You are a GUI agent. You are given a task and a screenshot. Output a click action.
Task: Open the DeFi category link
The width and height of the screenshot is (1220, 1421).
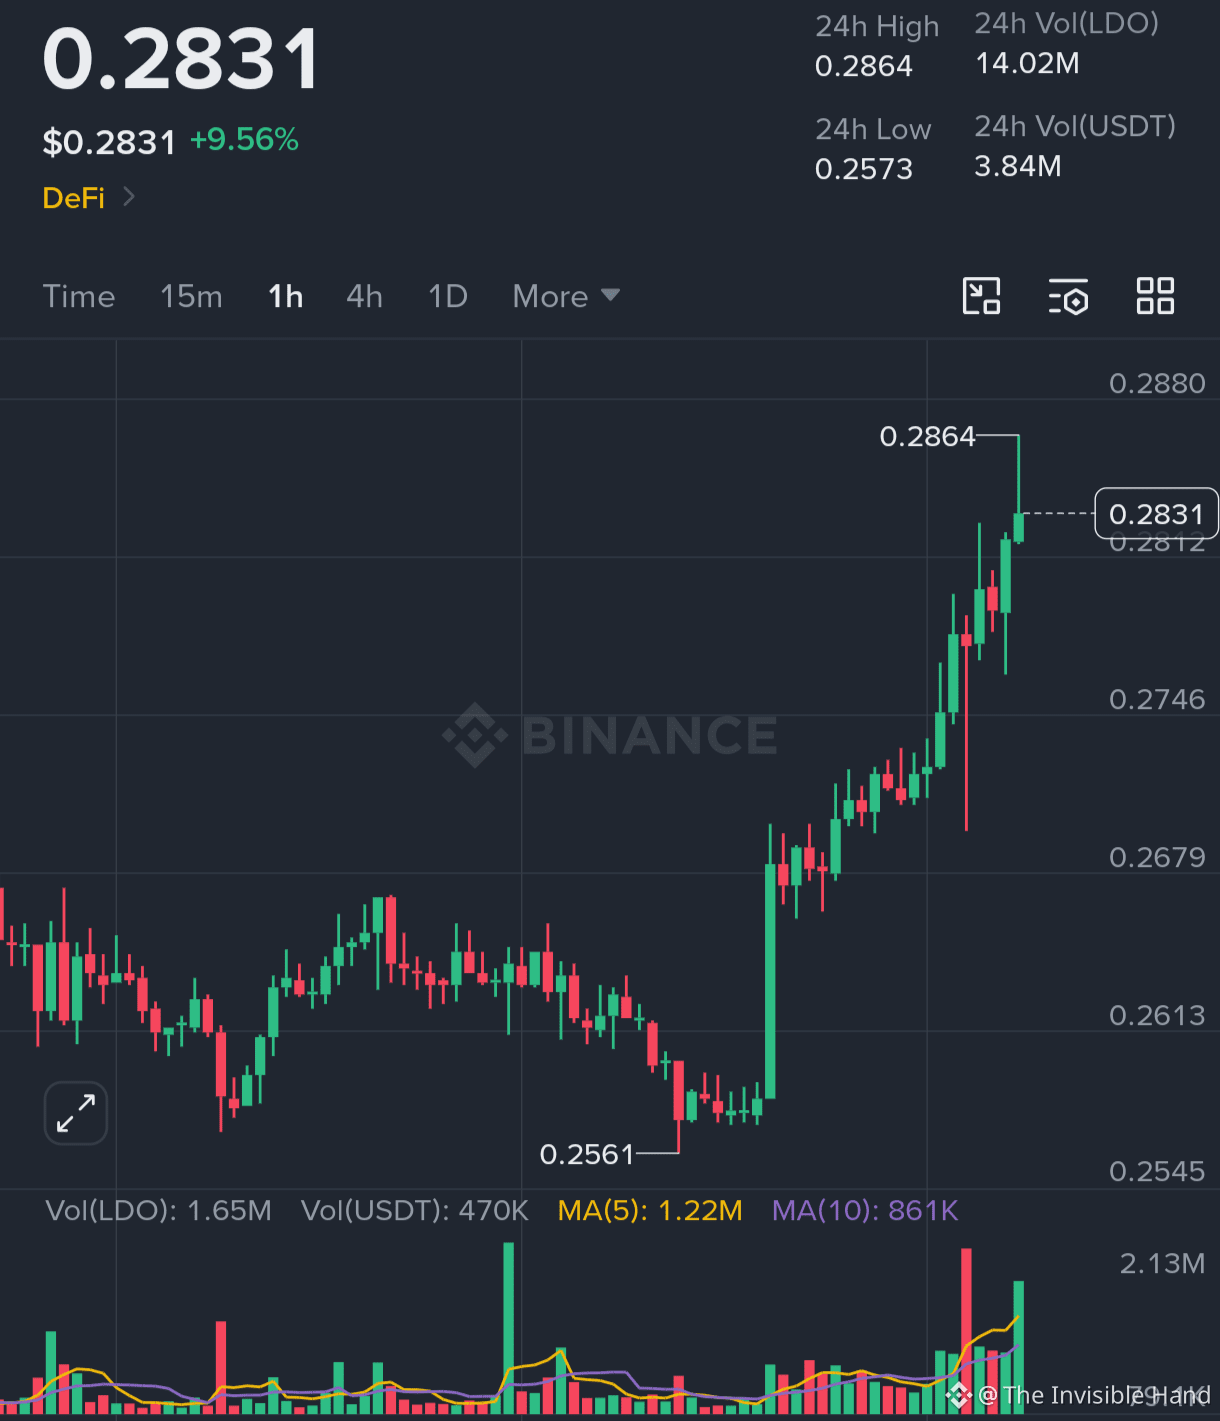(x=74, y=198)
